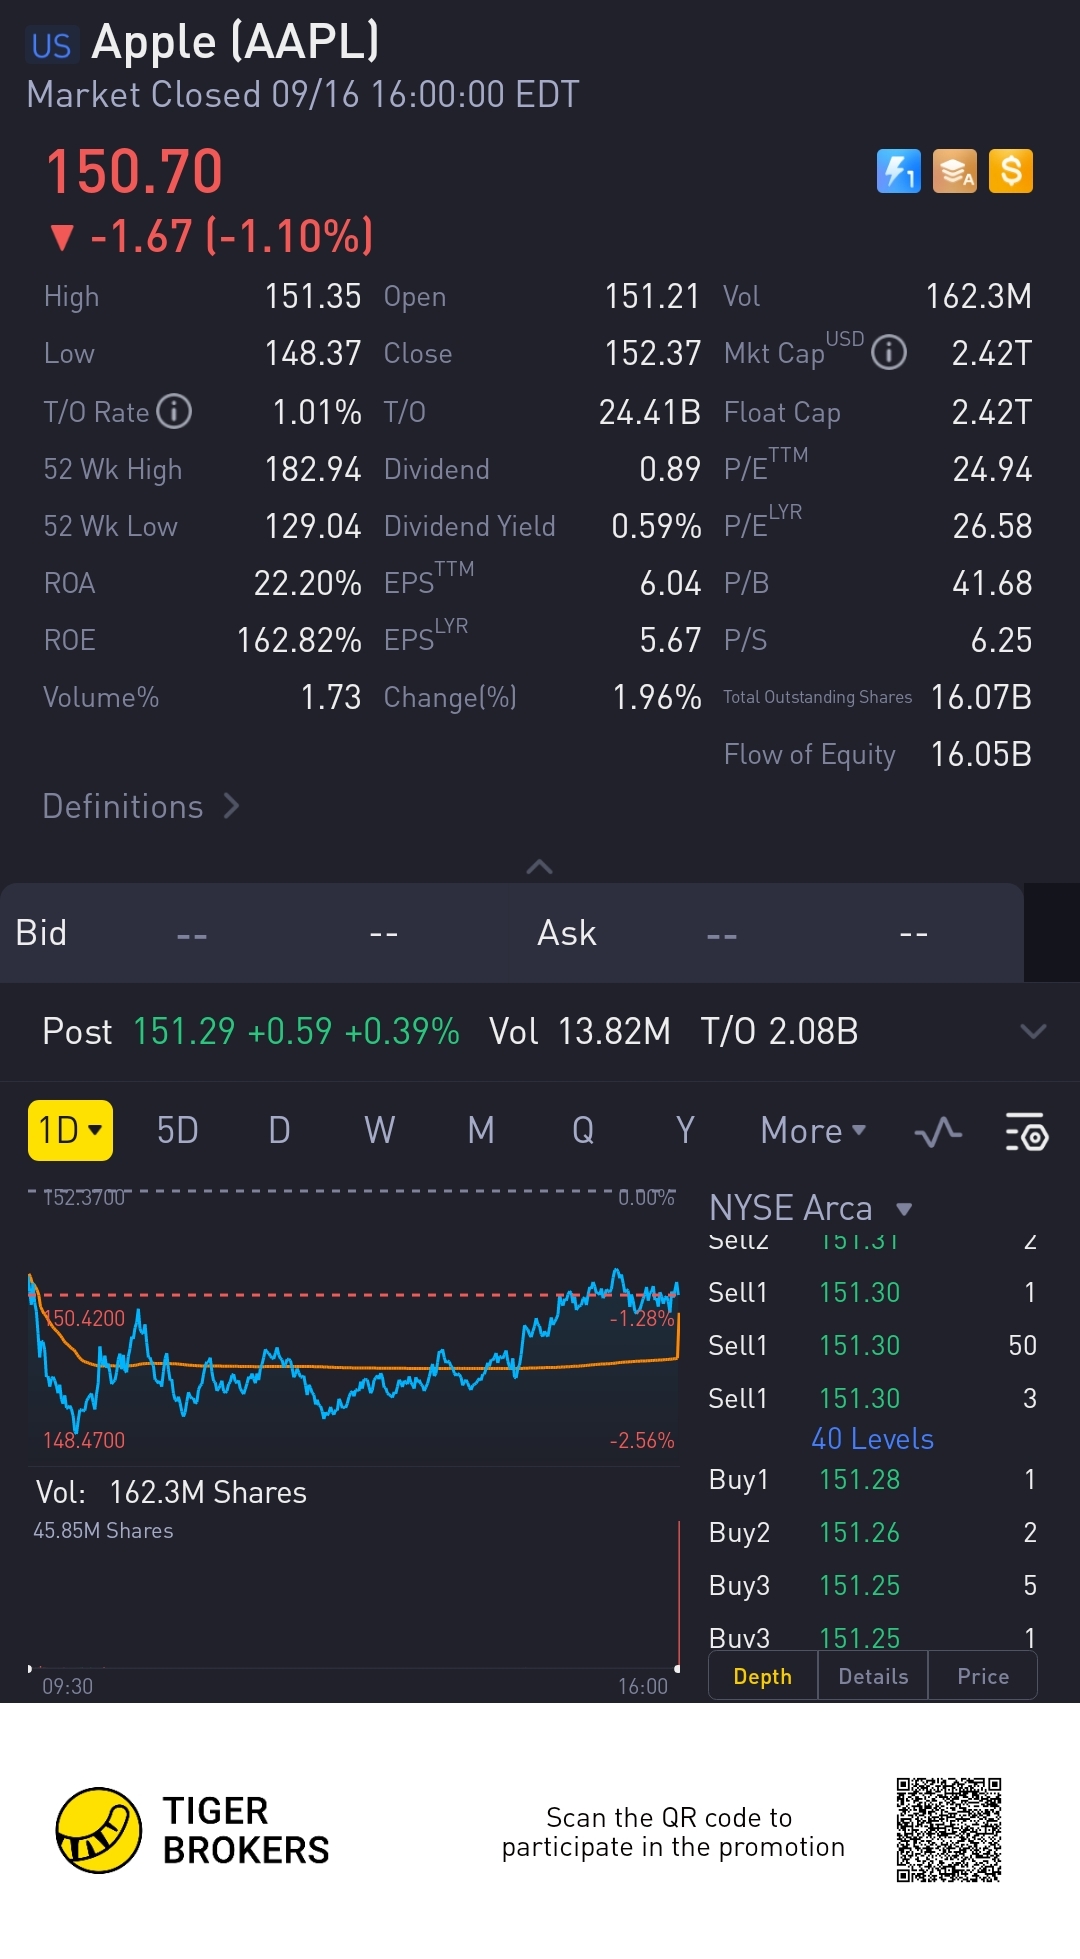
Task: Tap the 40 Levels link
Action: coord(872,1439)
